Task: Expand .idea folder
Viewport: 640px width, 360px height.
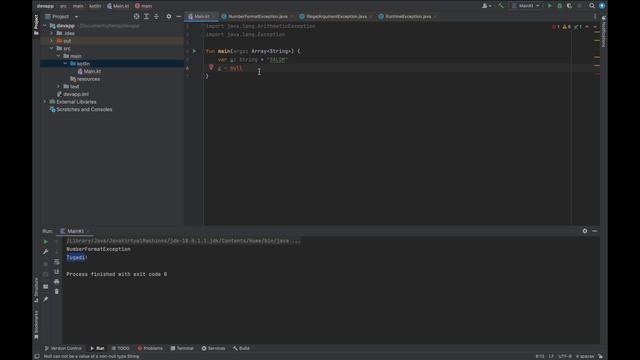Action: pos(52,33)
